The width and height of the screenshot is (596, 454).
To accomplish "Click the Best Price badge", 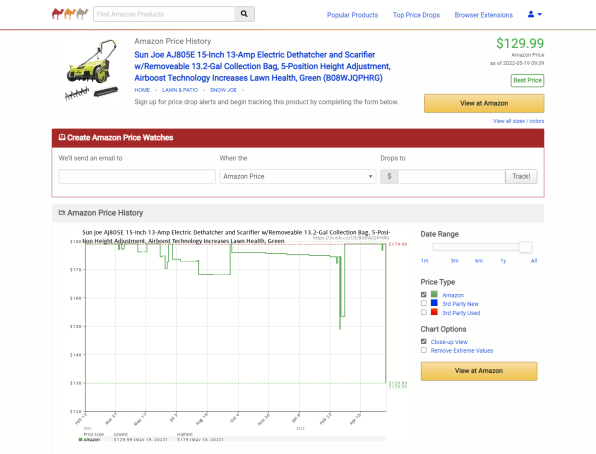I will 527,80.
